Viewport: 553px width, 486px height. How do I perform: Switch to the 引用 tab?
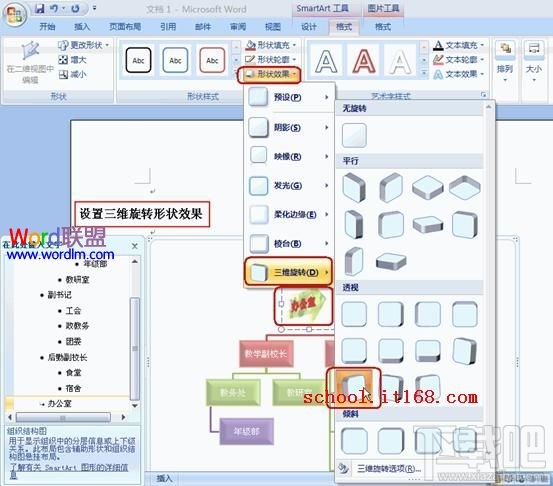(168, 27)
